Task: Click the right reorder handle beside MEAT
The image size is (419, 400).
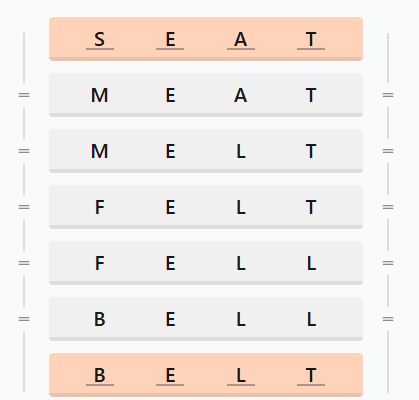Action: 388,95
